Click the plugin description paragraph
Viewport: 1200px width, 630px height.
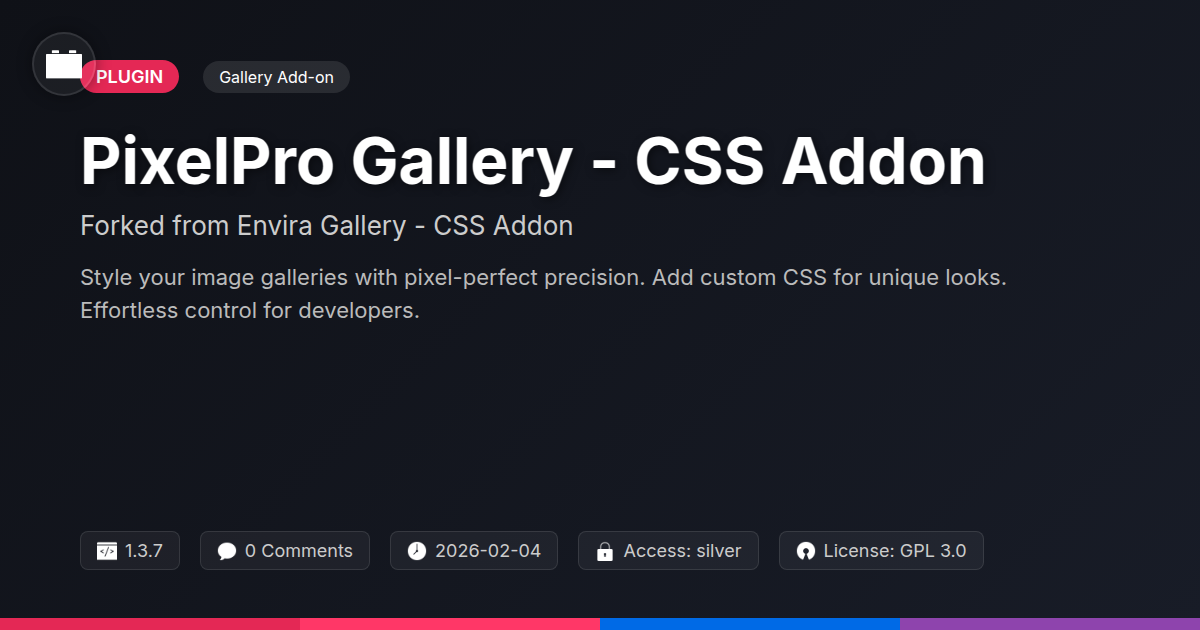tap(543, 294)
